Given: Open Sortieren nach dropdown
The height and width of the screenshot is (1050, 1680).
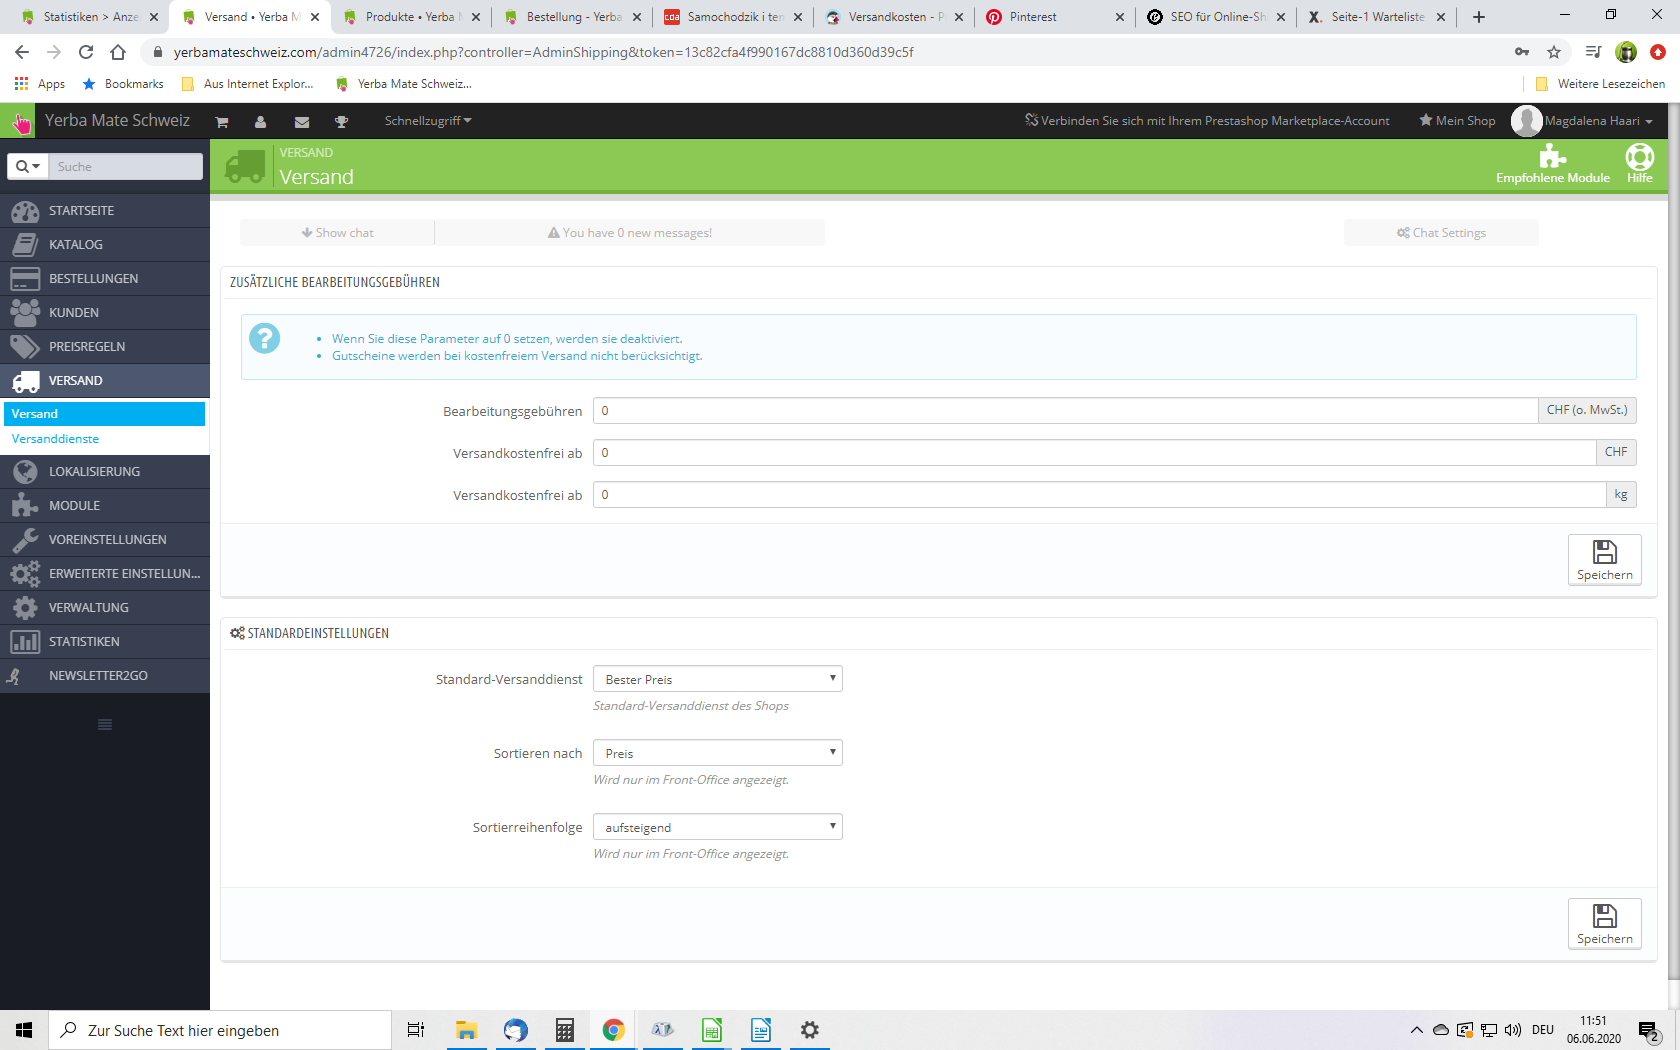Looking at the screenshot, I should [718, 753].
